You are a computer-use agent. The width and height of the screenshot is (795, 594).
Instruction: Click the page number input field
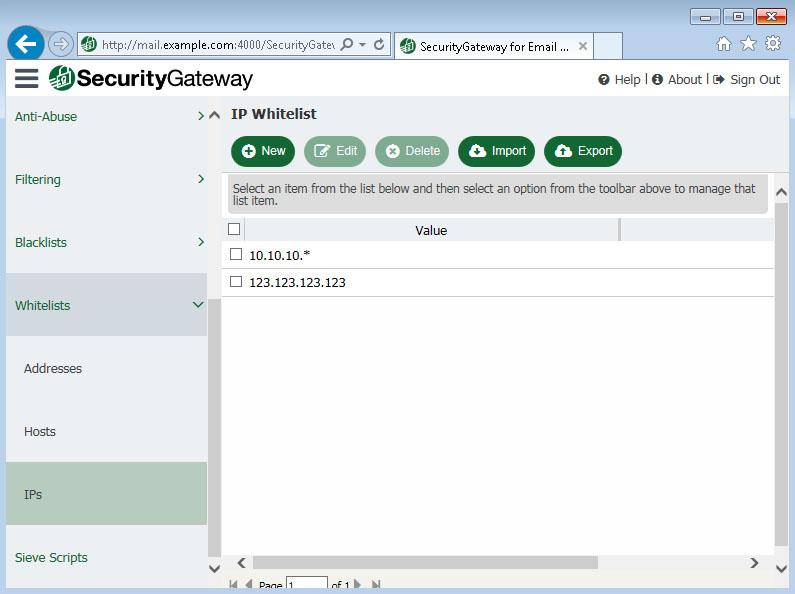tap(306, 583)
